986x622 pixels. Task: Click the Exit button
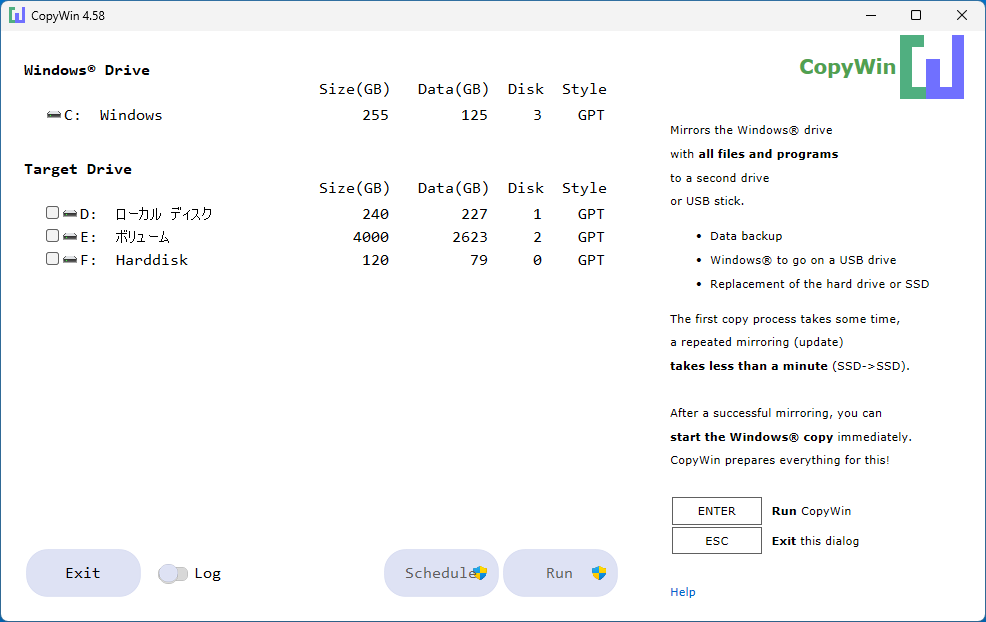coord(83,573)
